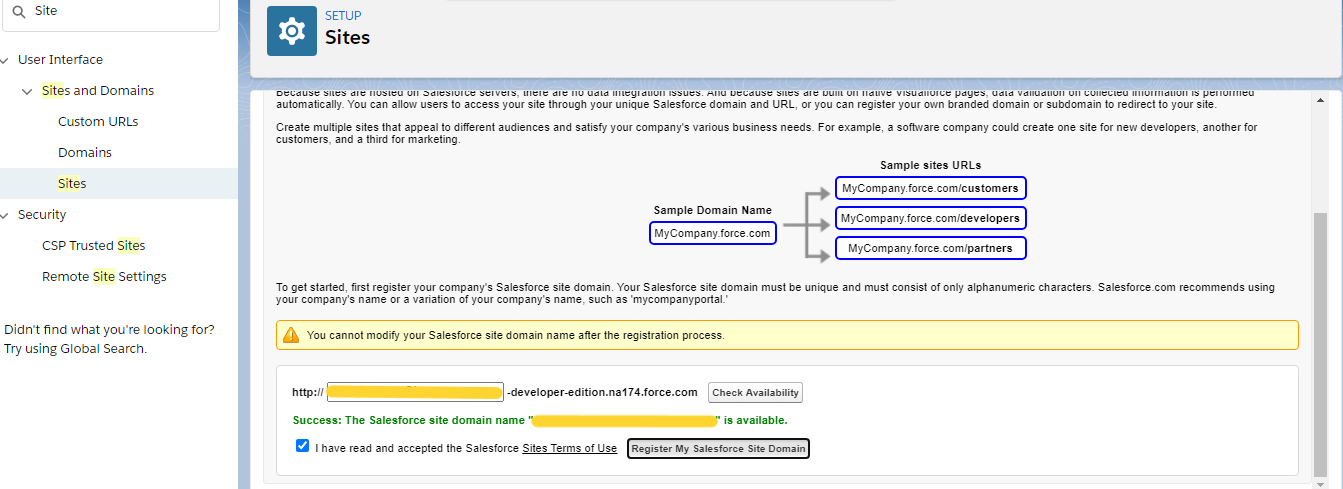Open the Sites Terms of Use link
1343x489 pixels.
(x=570, y=448)
